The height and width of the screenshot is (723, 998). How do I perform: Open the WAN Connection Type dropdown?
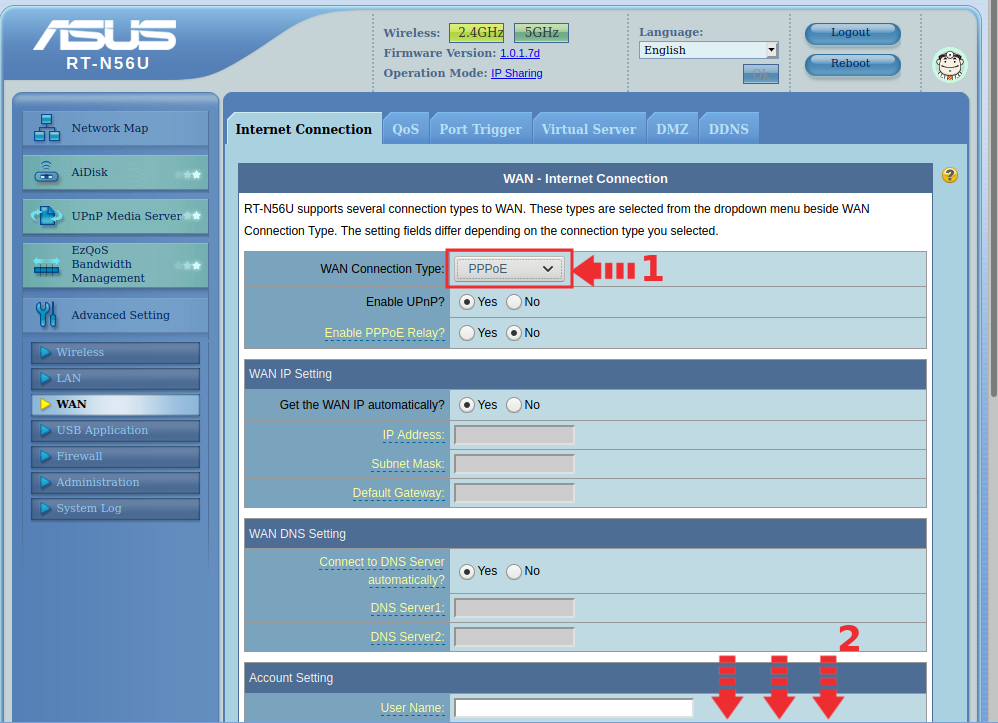tap(510, 268)
